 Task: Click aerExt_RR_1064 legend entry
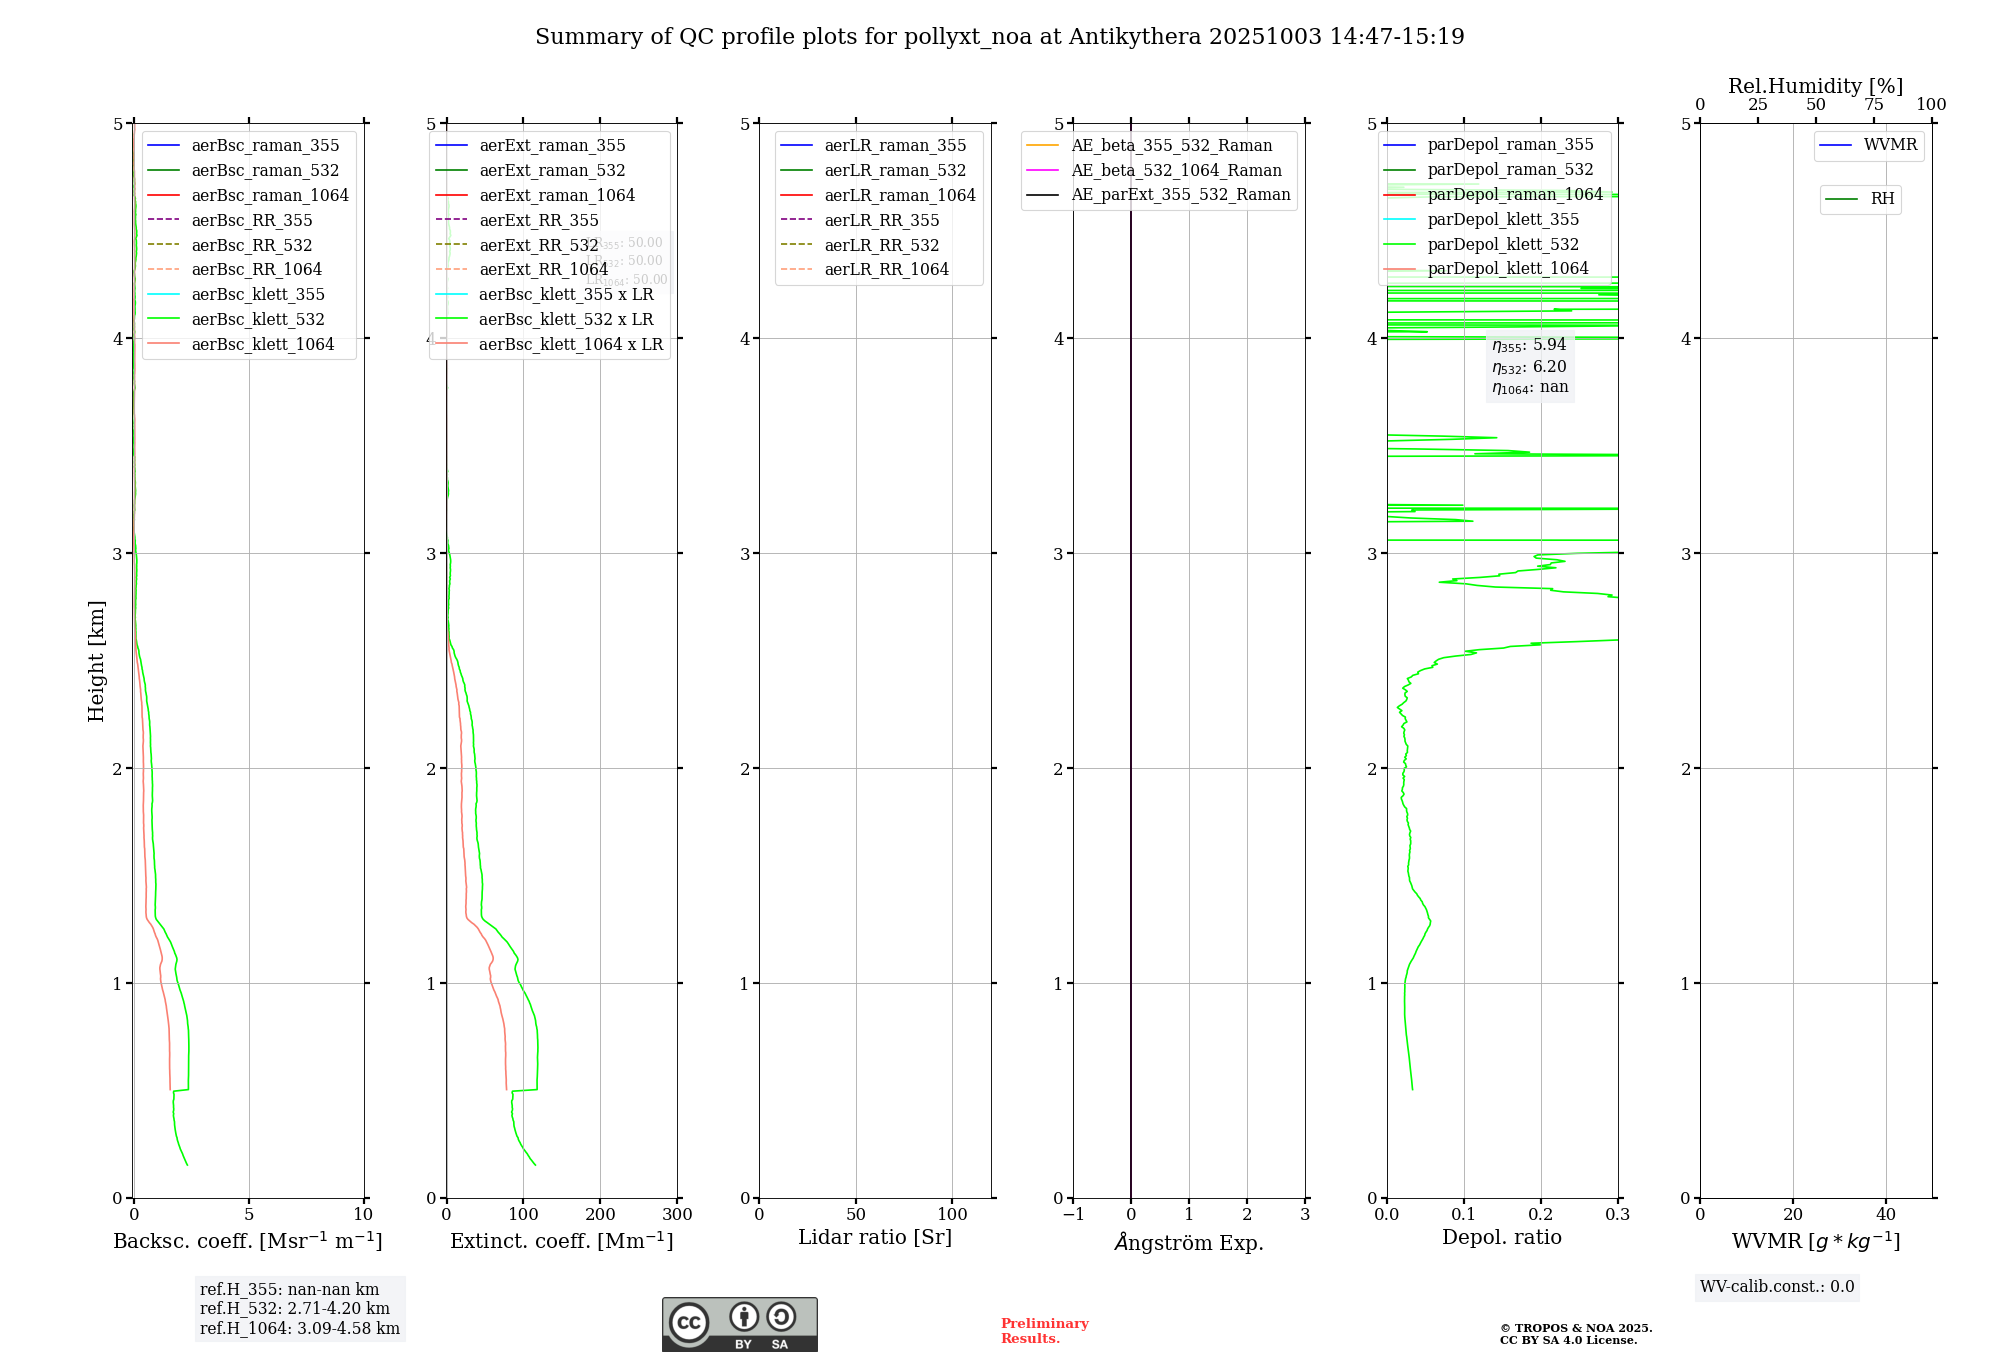coord(543,270)
